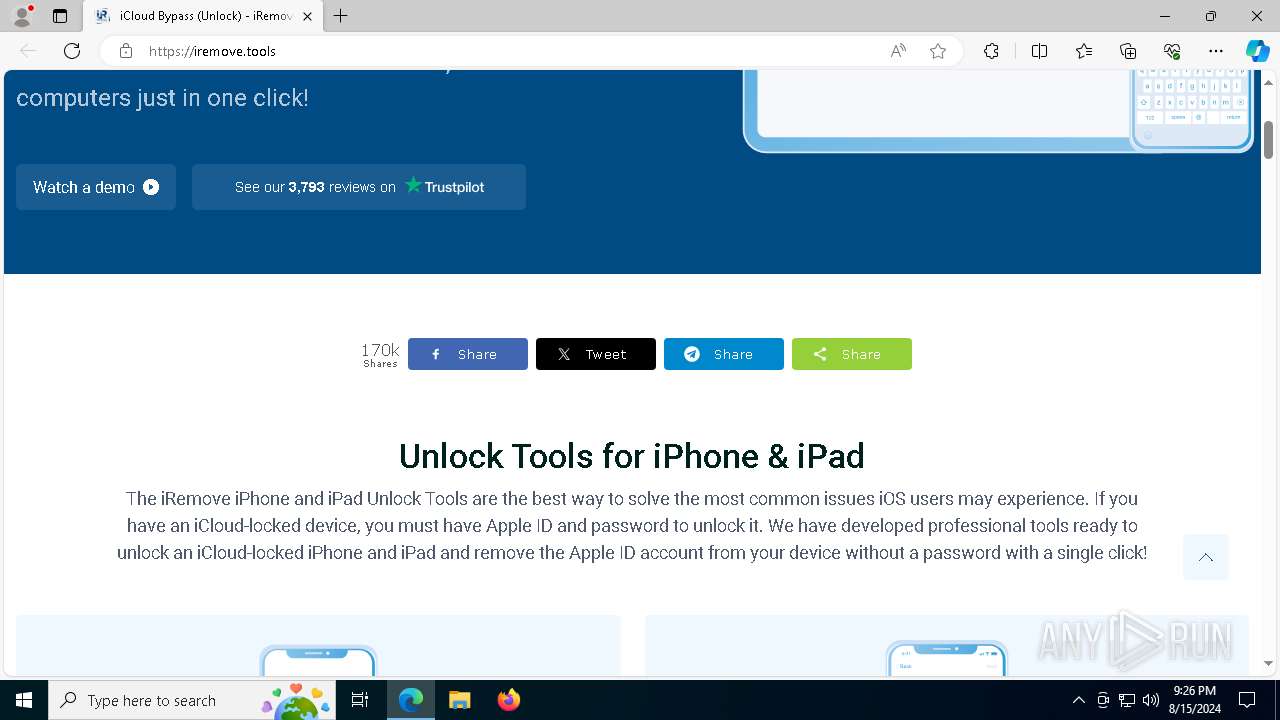
Task: Open Task View on taskbar
Action: [360, 700]
